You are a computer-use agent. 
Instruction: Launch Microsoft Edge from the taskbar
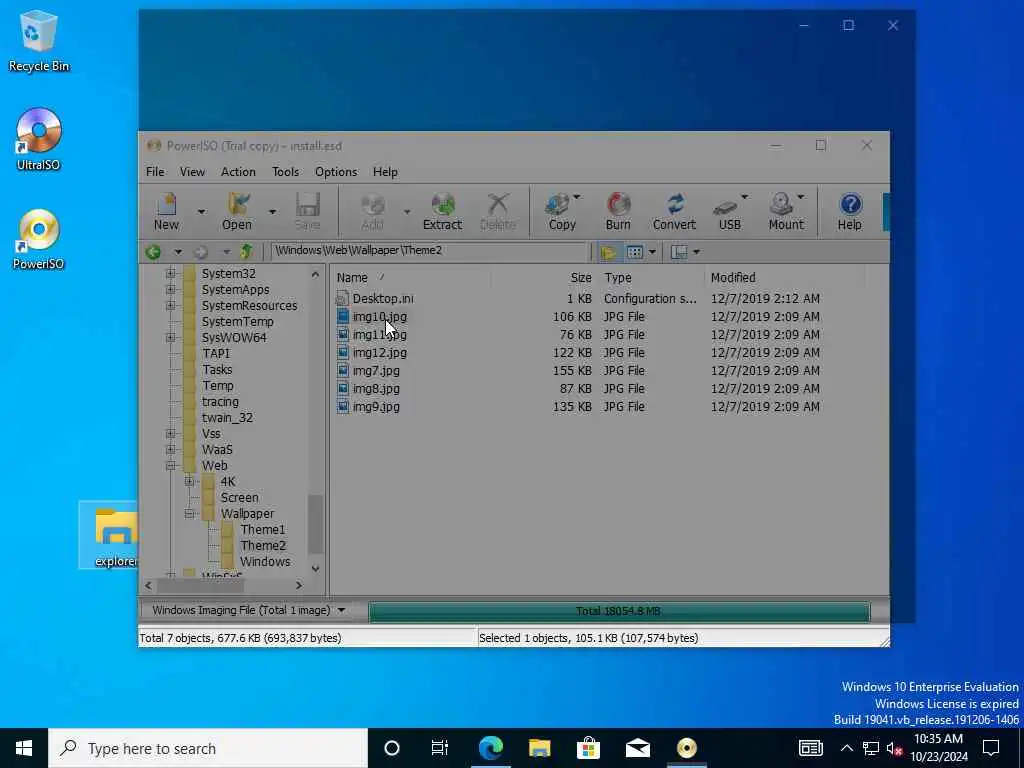click(x=490, y=748)
